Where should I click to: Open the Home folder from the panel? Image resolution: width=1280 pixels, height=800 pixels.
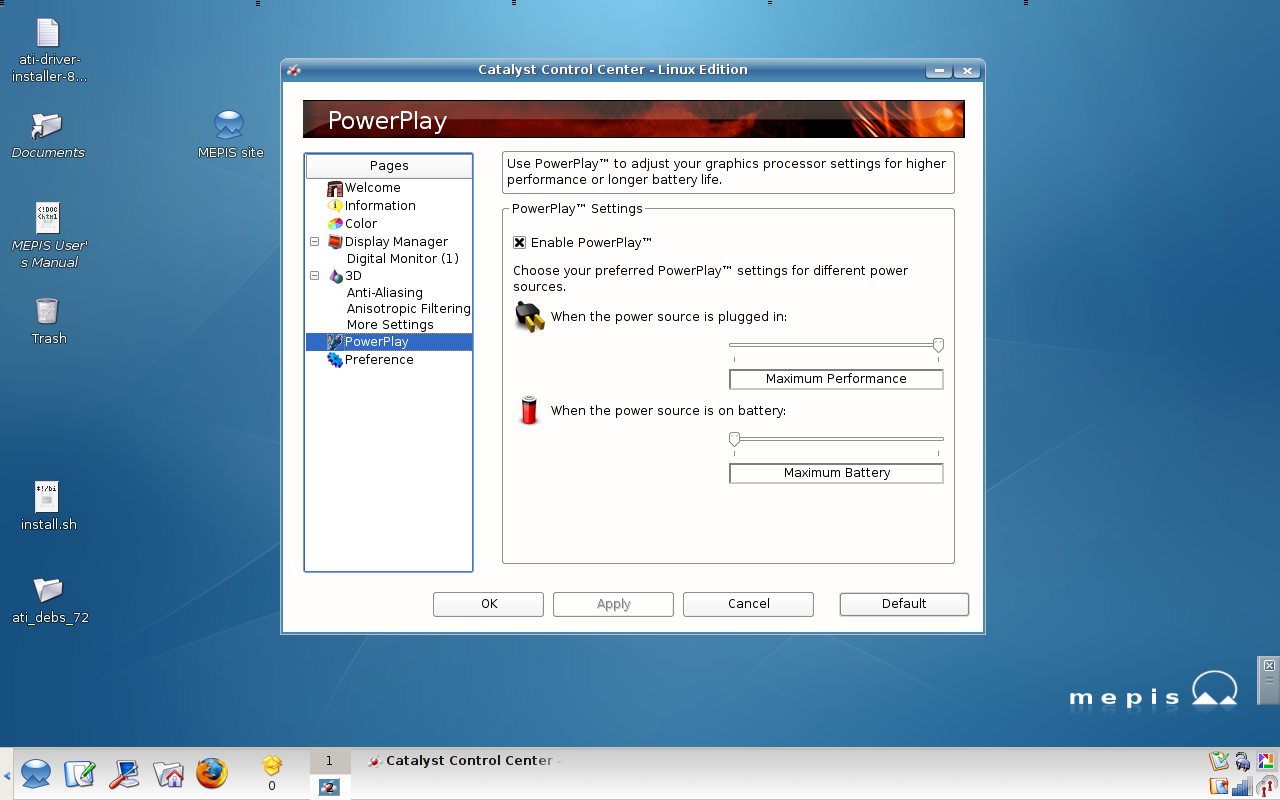tap(168, 773)
